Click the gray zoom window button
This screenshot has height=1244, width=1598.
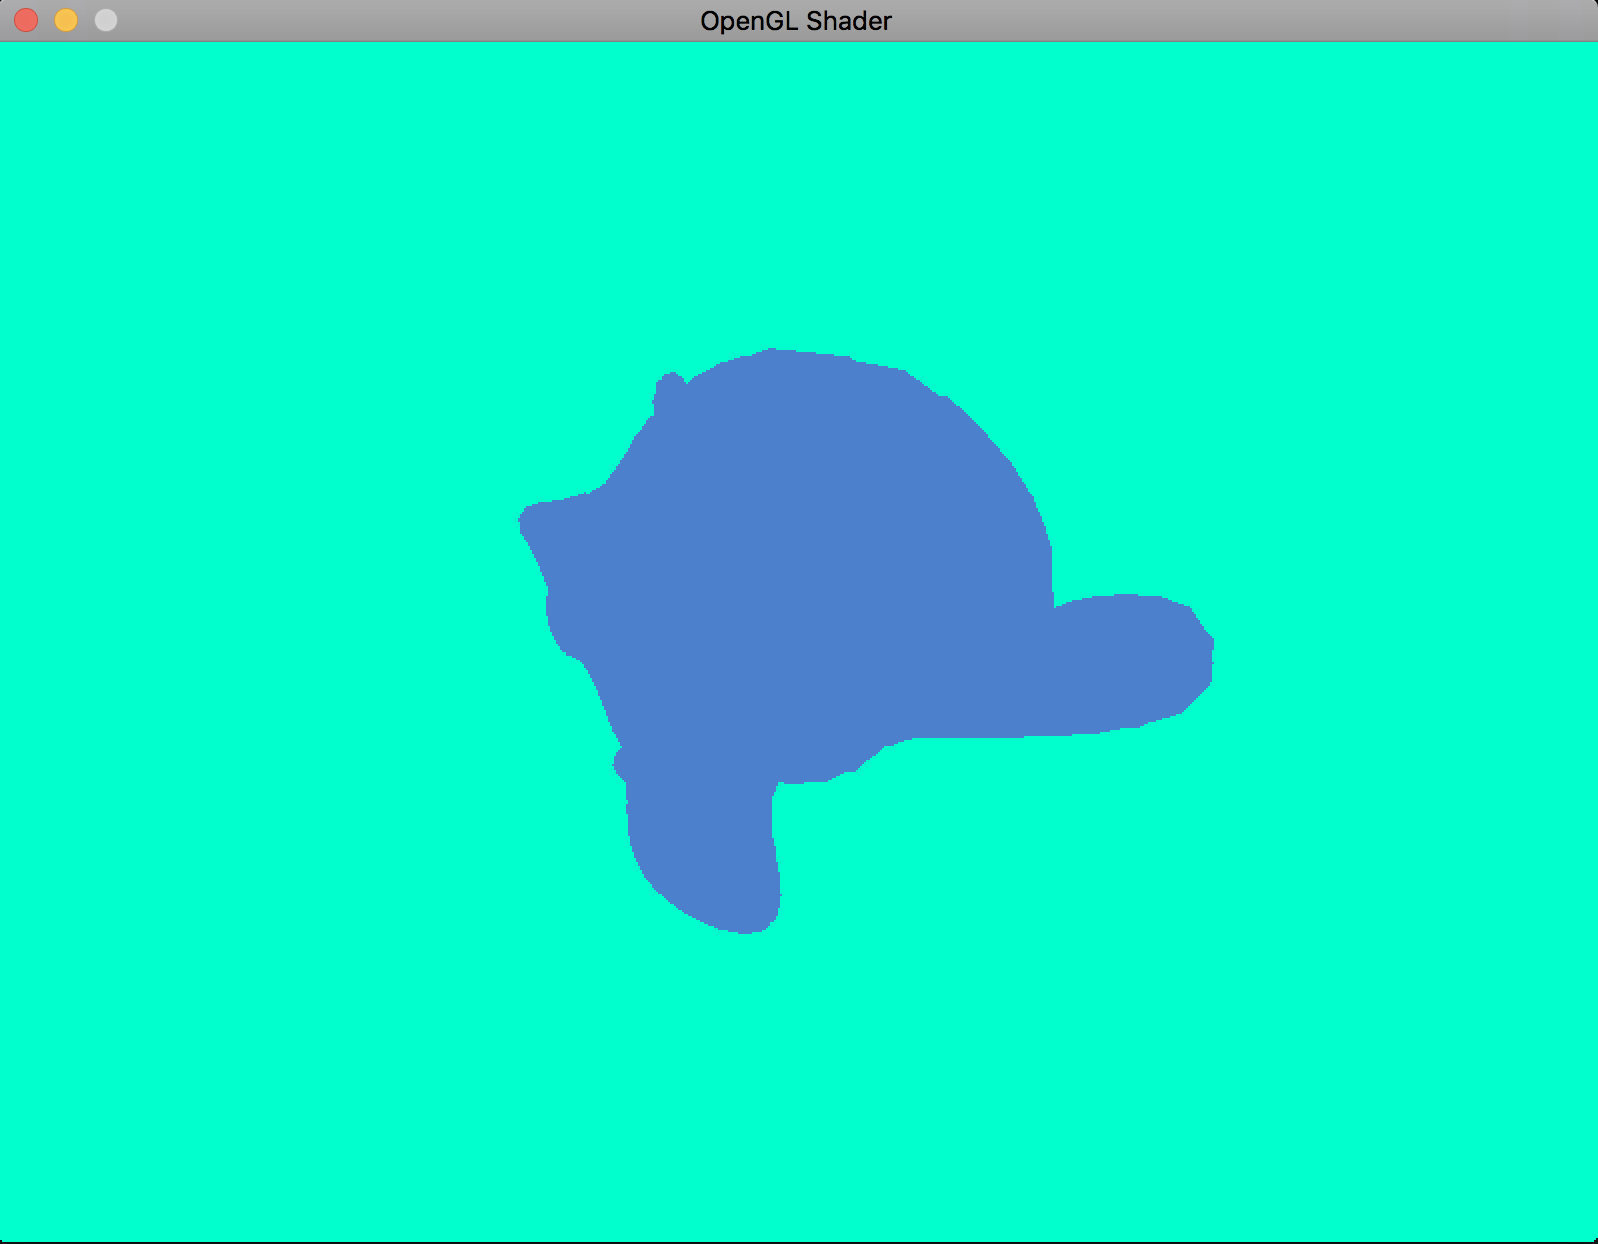click(106, 20)
